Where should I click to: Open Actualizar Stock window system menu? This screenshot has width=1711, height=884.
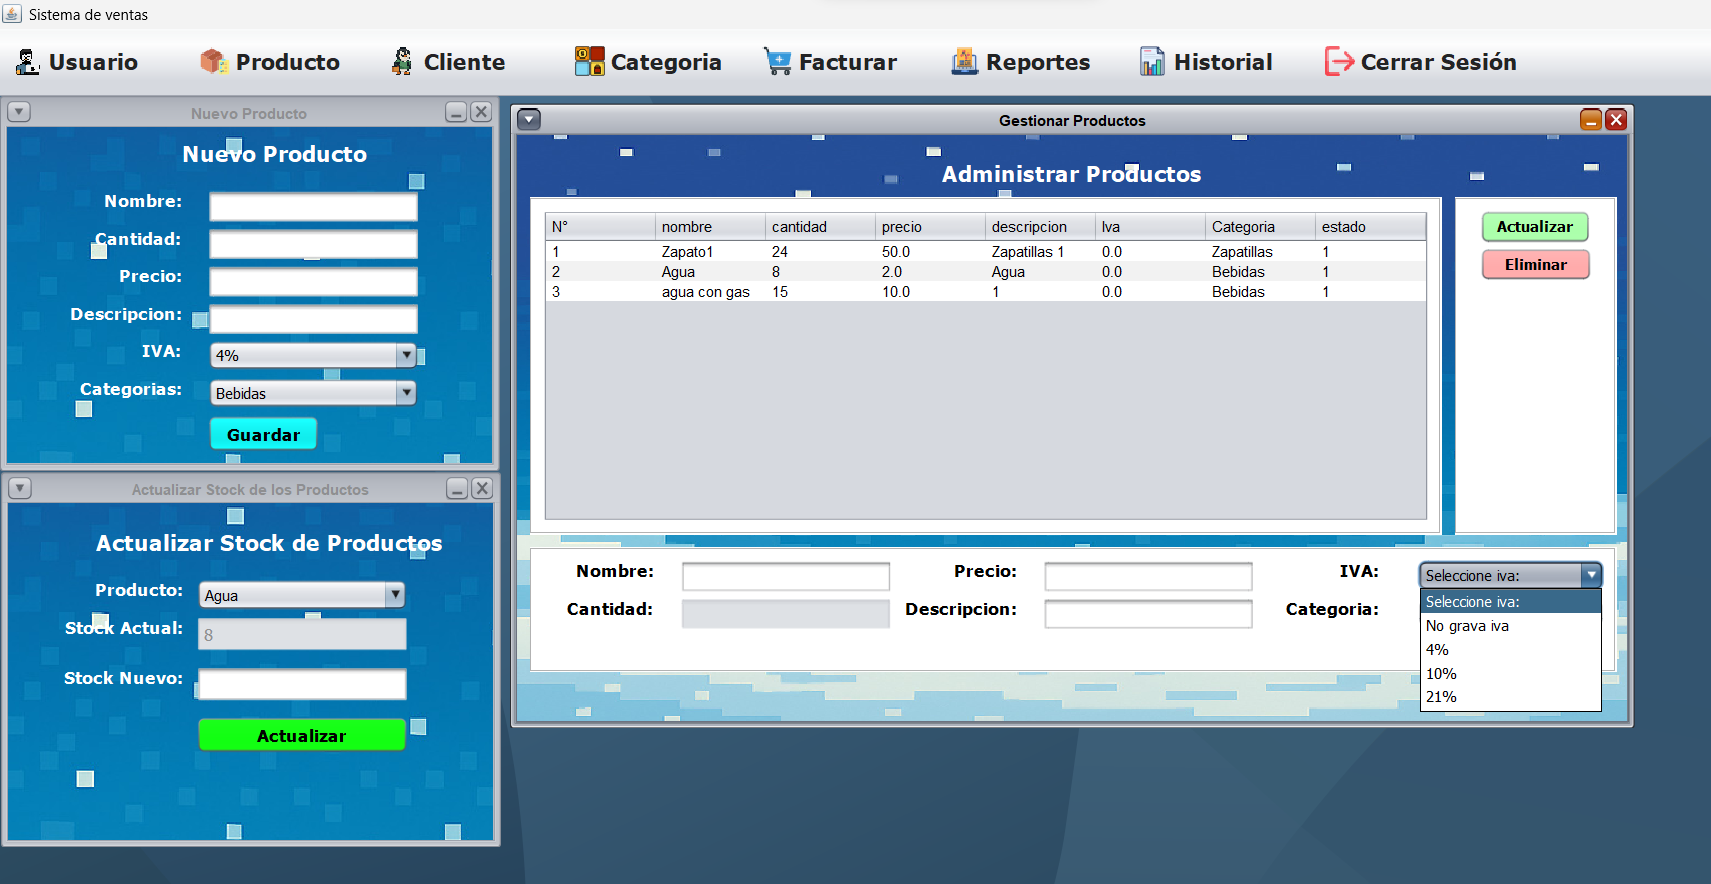(20, 488)
